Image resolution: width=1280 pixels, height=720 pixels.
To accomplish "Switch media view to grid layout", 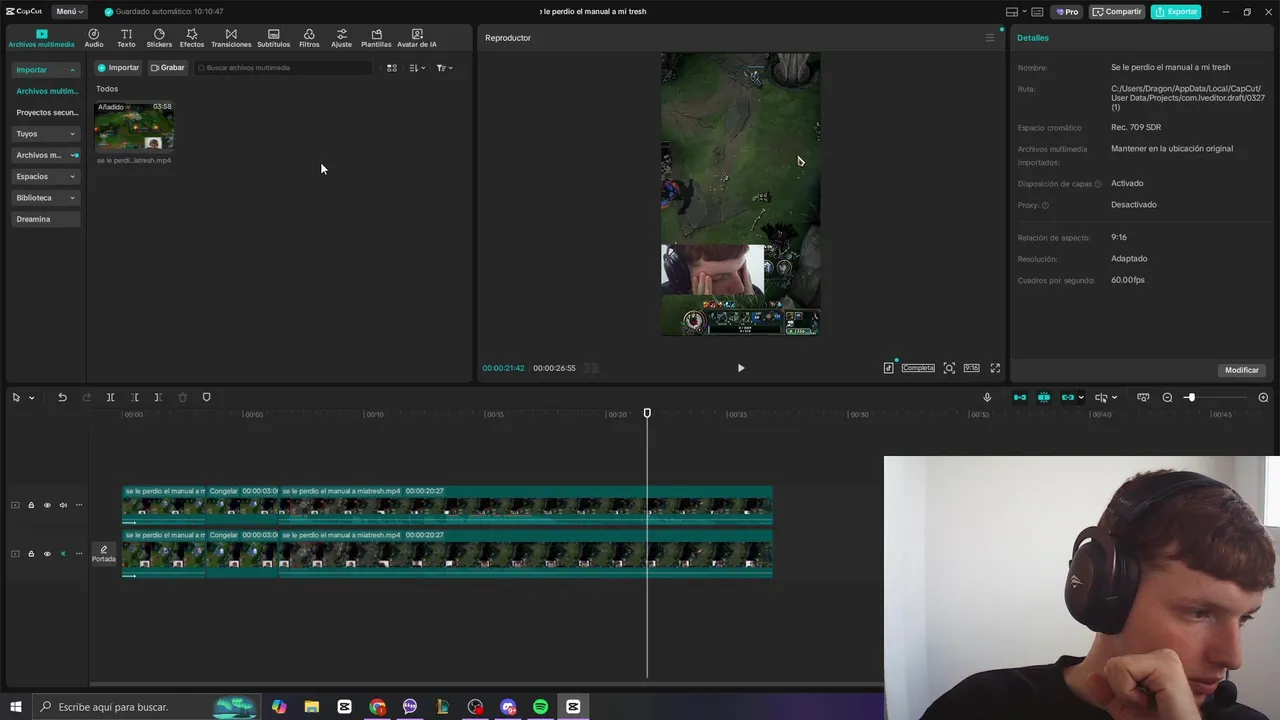I will click(x=392, y=68).
